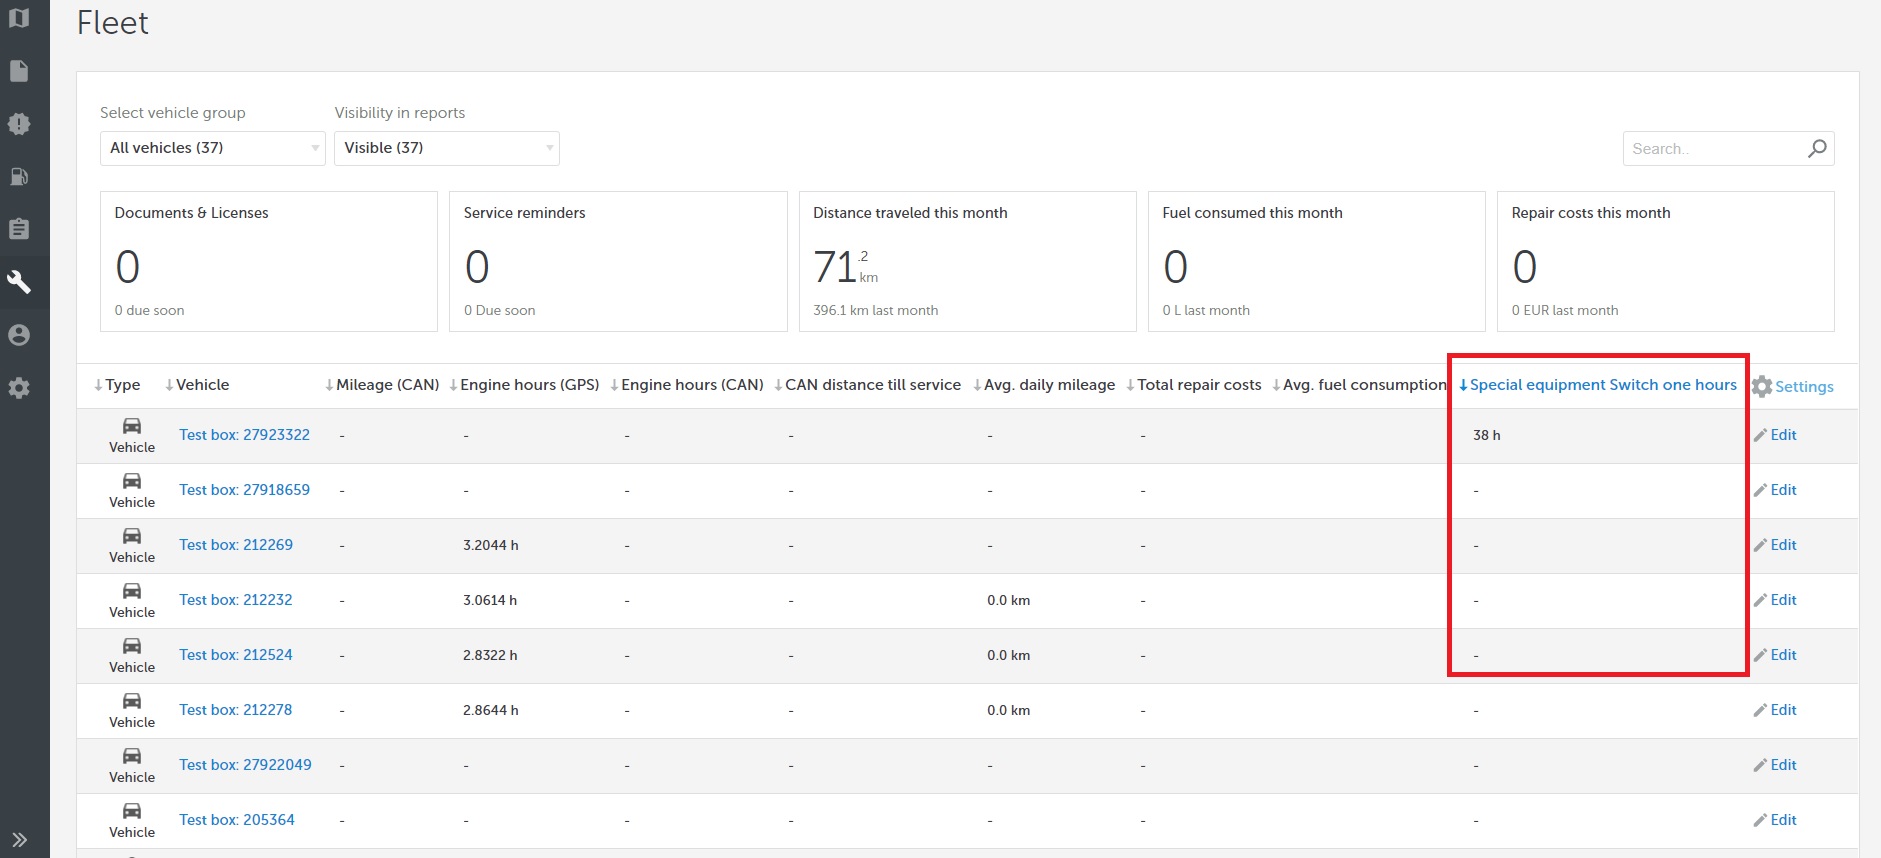Open the fuel pump sidebar icon
Viewport: 1881px width, 858px height.
pyautogui.click(x=19, y=177)
